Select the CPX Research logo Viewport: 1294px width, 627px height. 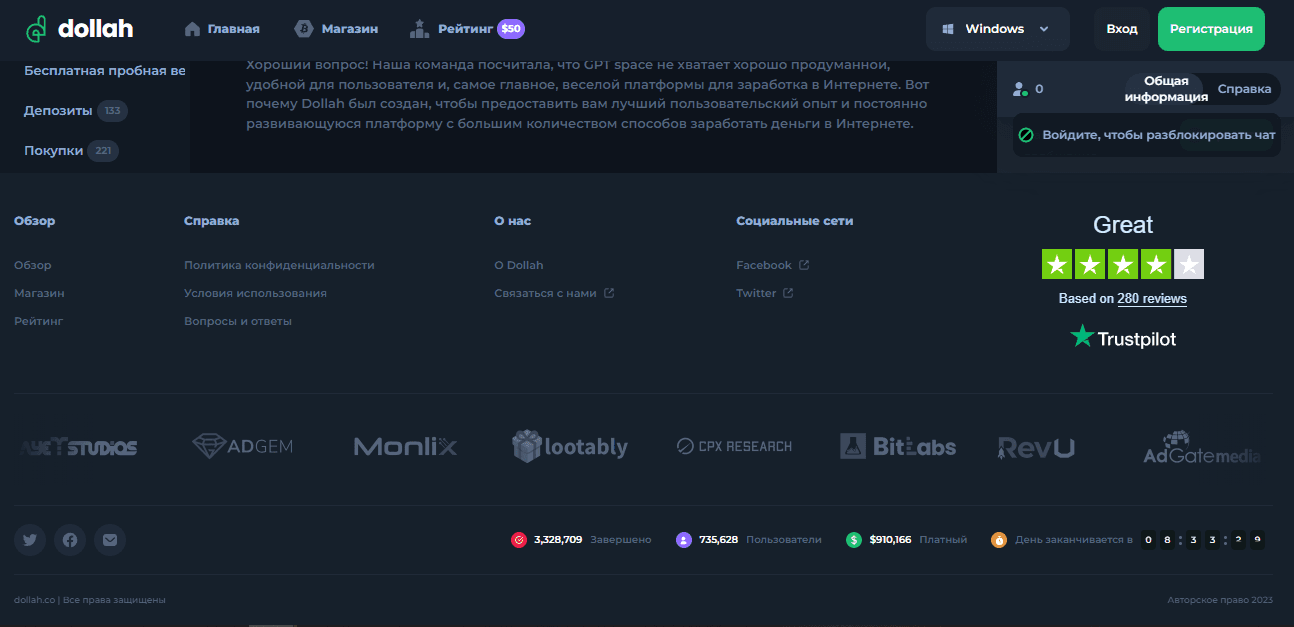[734, 446]
